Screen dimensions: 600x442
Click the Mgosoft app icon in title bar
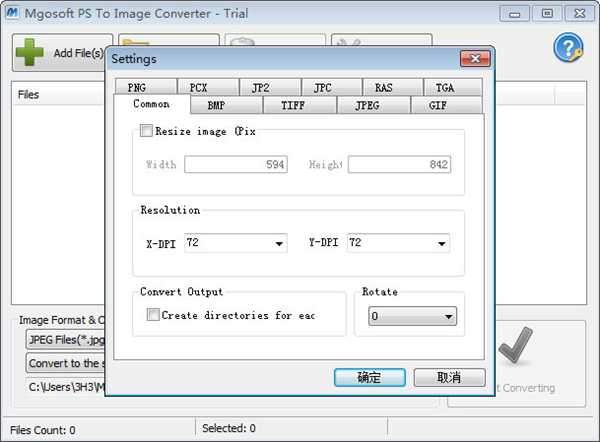click(12, 13)
